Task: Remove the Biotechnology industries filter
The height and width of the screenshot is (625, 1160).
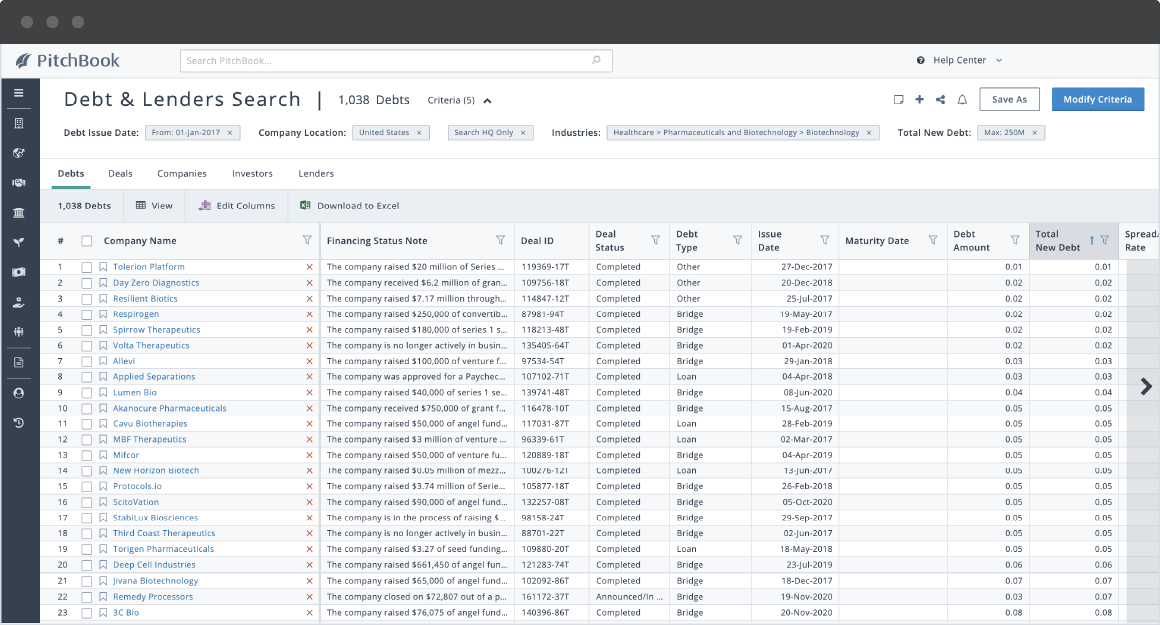Action: (x=869, y=133)
